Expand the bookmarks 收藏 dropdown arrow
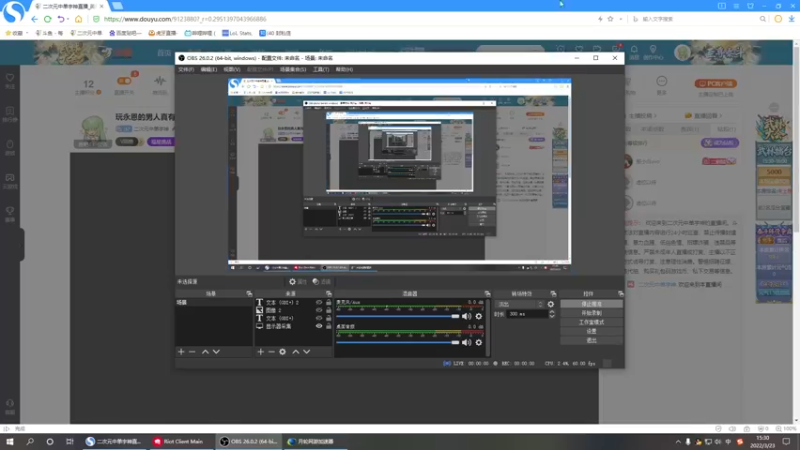Viewport: 800px width, 450px height. point(27,33)
